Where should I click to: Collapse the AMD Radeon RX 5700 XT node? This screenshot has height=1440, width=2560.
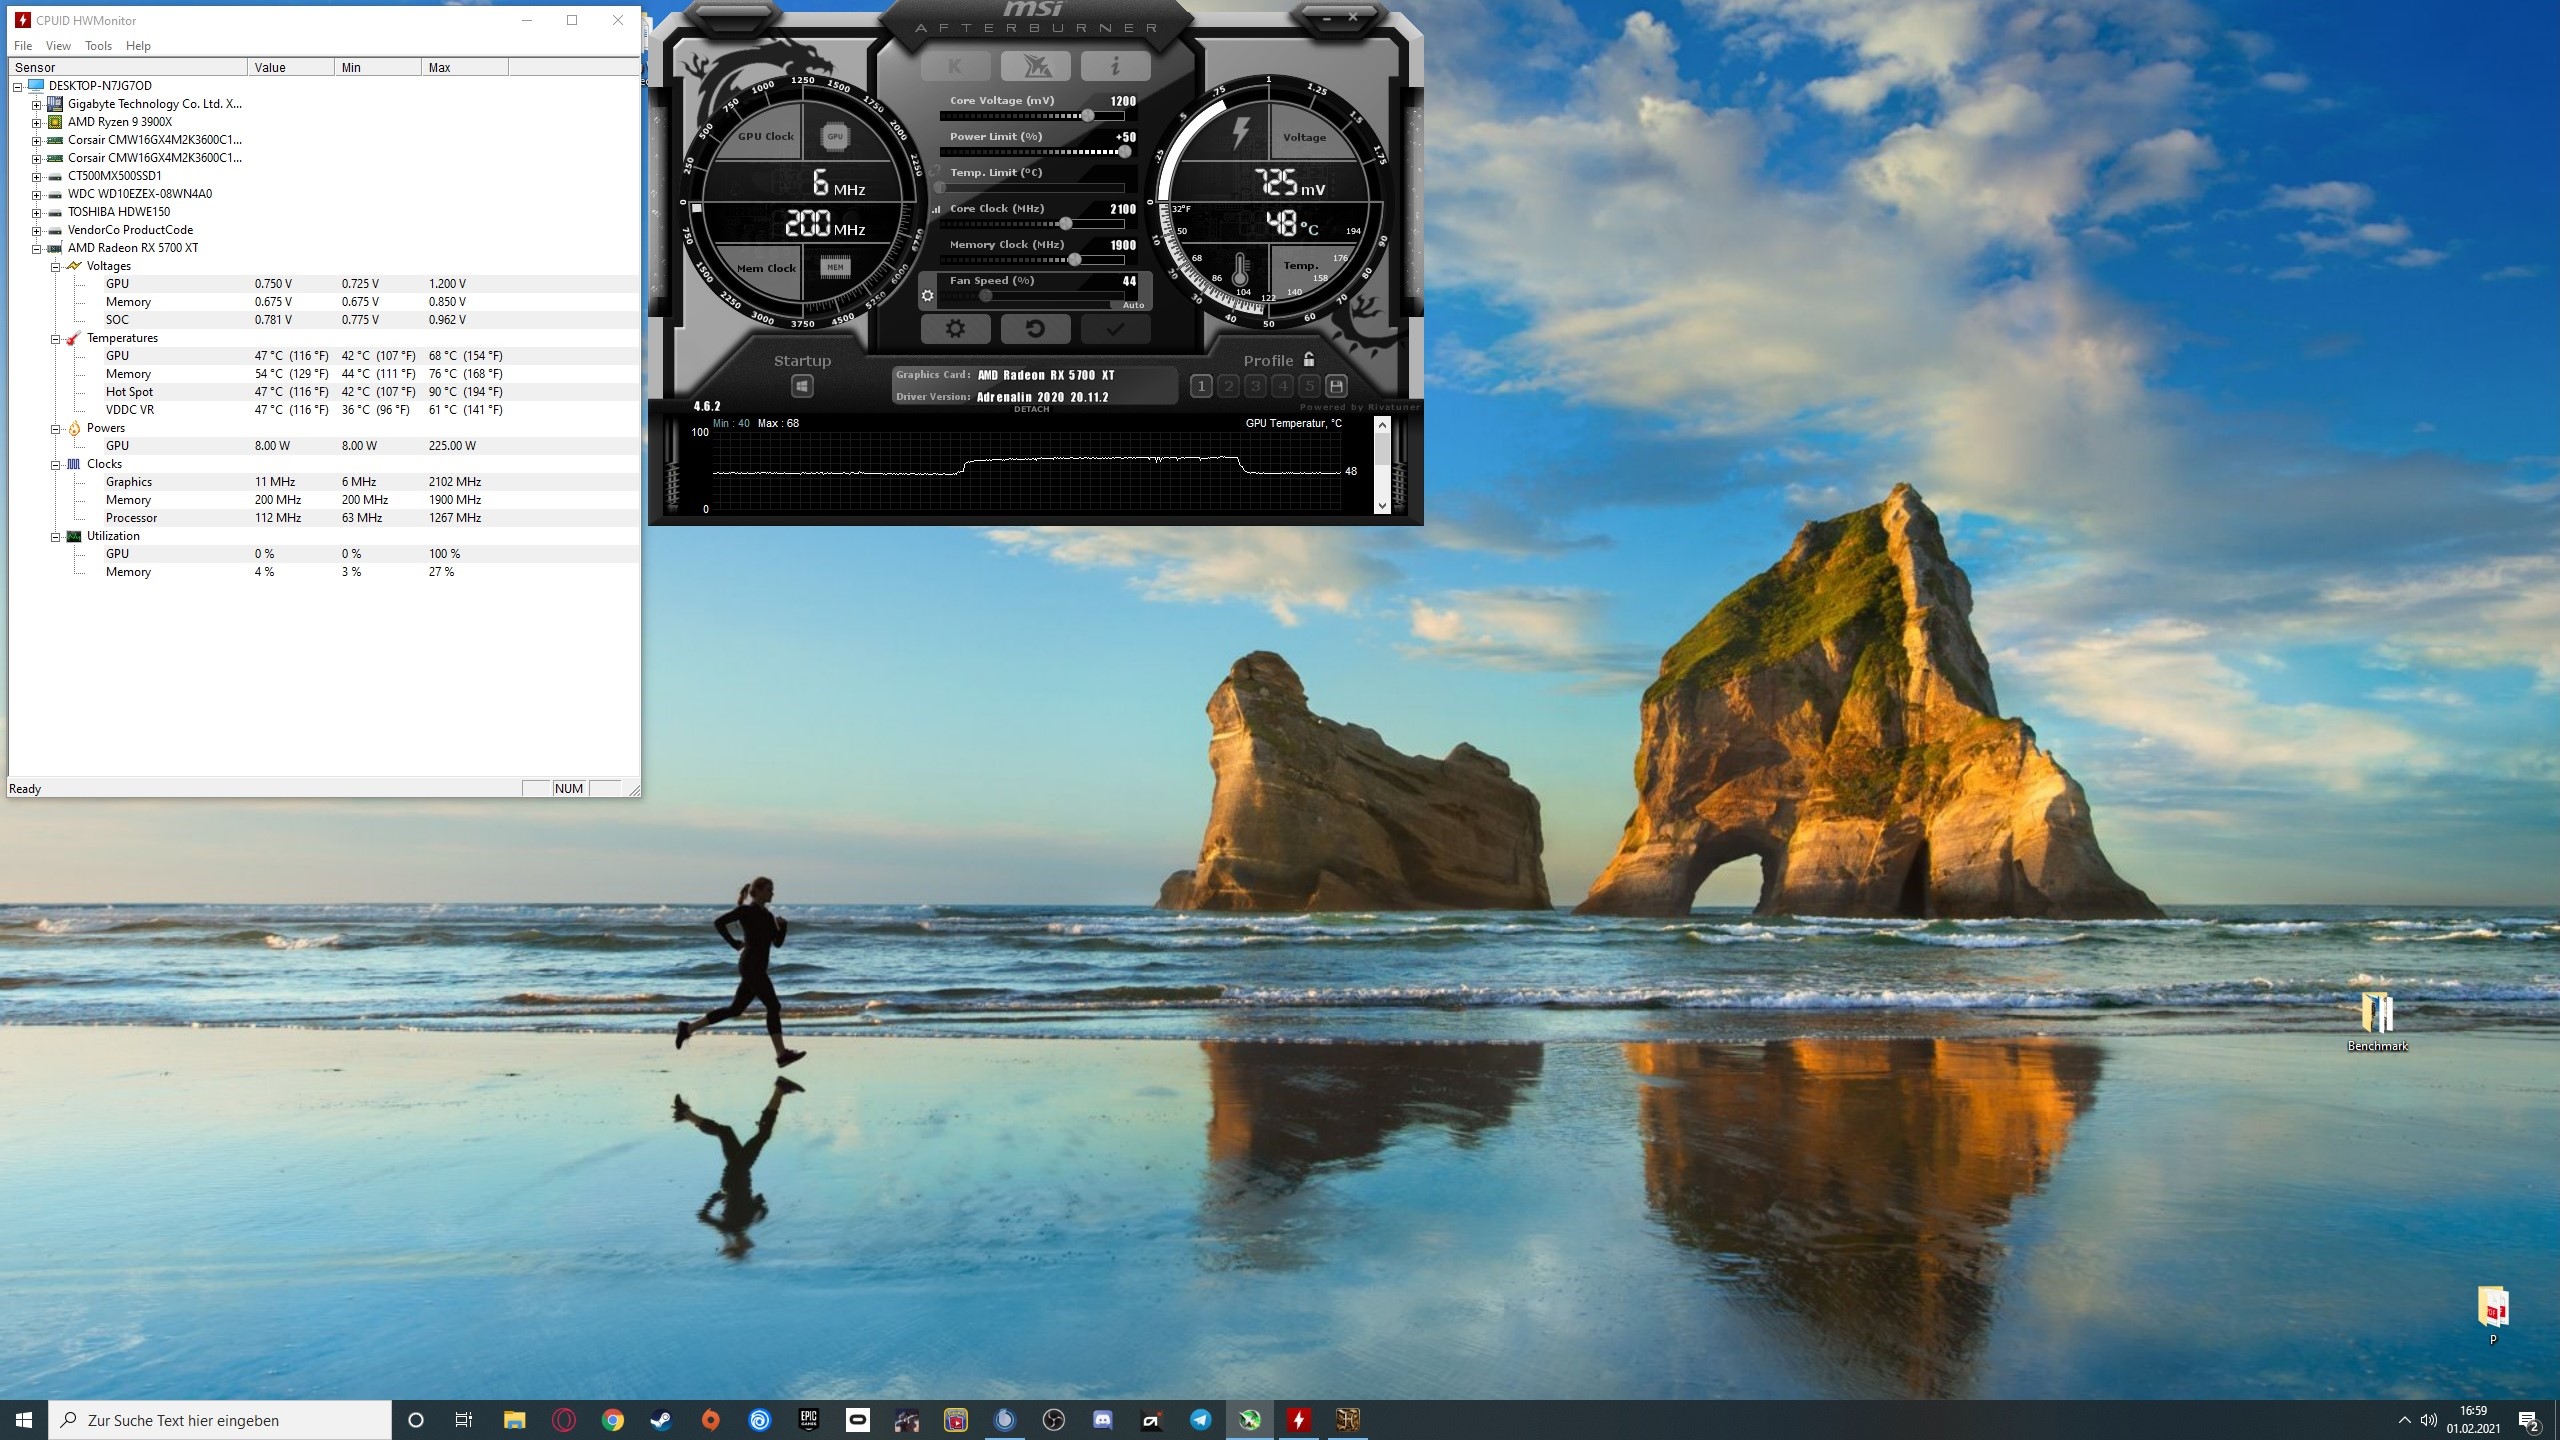37,248
